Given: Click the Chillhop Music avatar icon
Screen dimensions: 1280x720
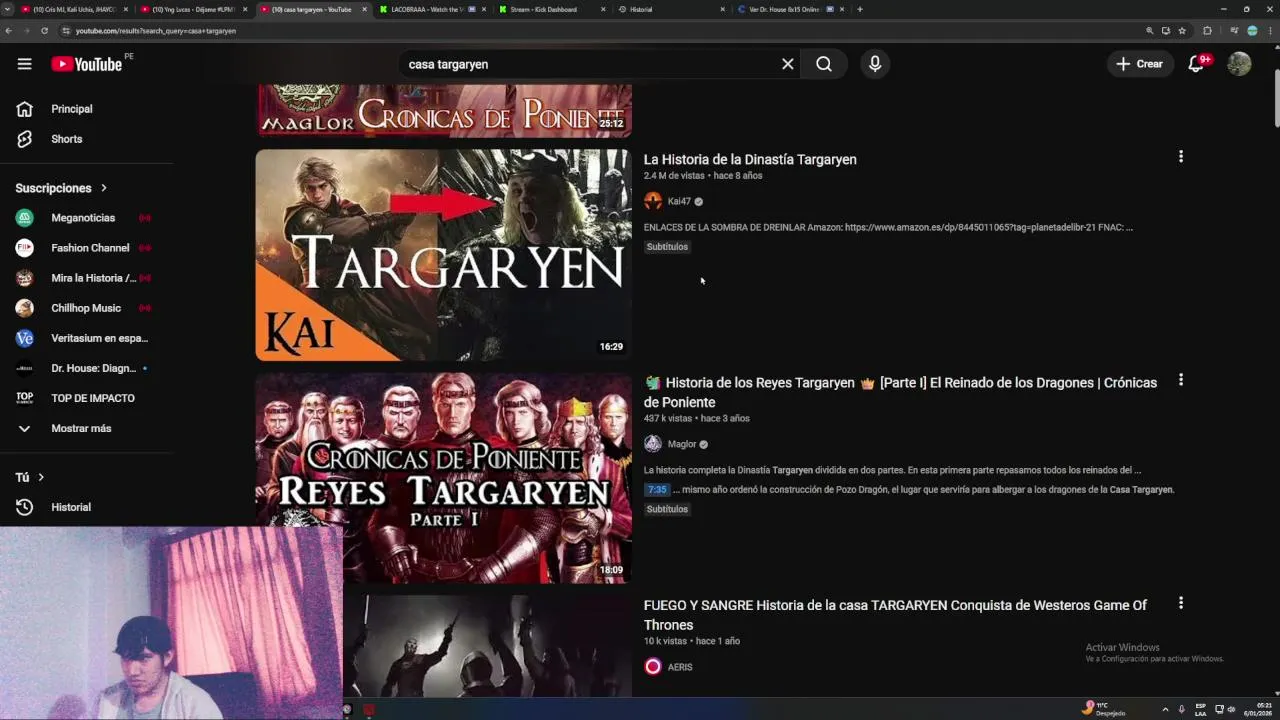Looking at the screenshot, I should (25, 308).
